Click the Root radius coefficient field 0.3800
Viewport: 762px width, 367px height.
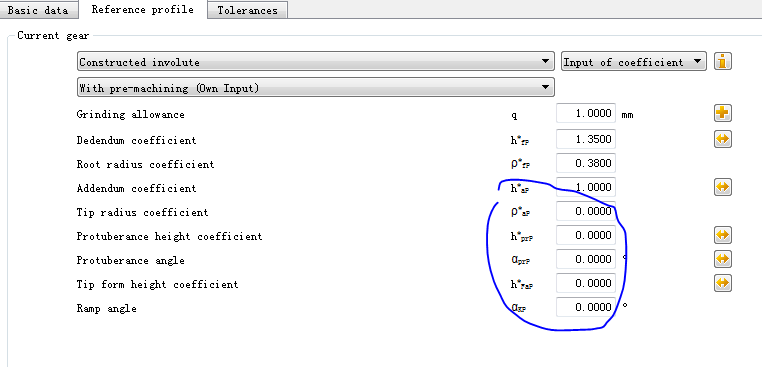click(586, 163)
